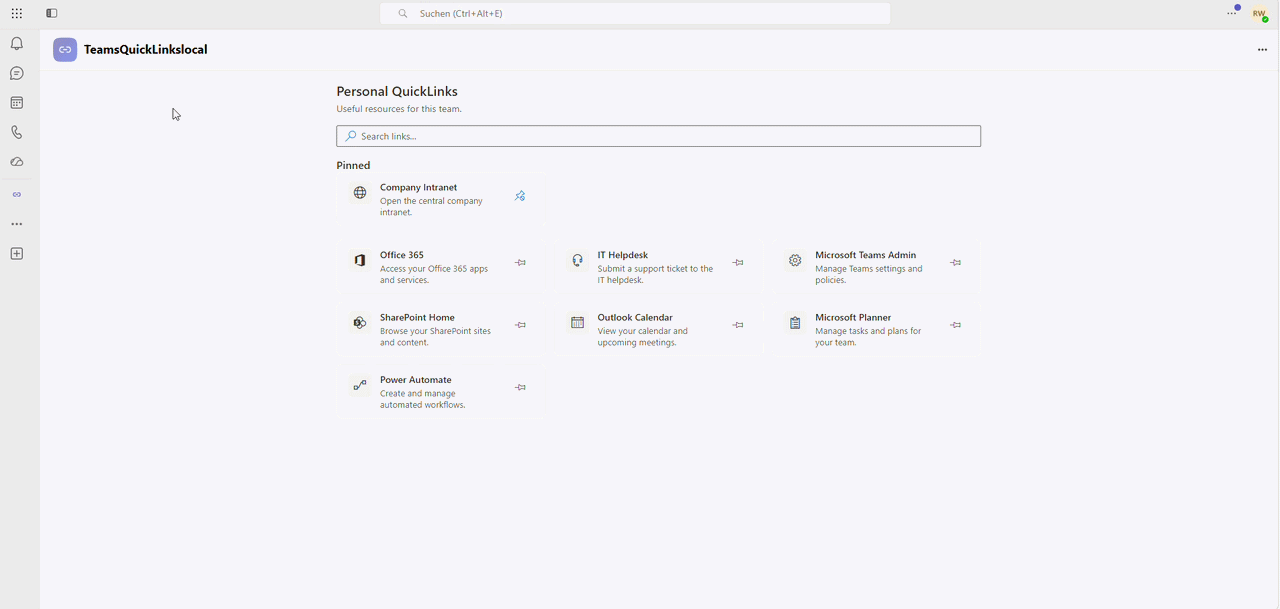Open Calls phone icon
1280x609 pixels.
17,132
